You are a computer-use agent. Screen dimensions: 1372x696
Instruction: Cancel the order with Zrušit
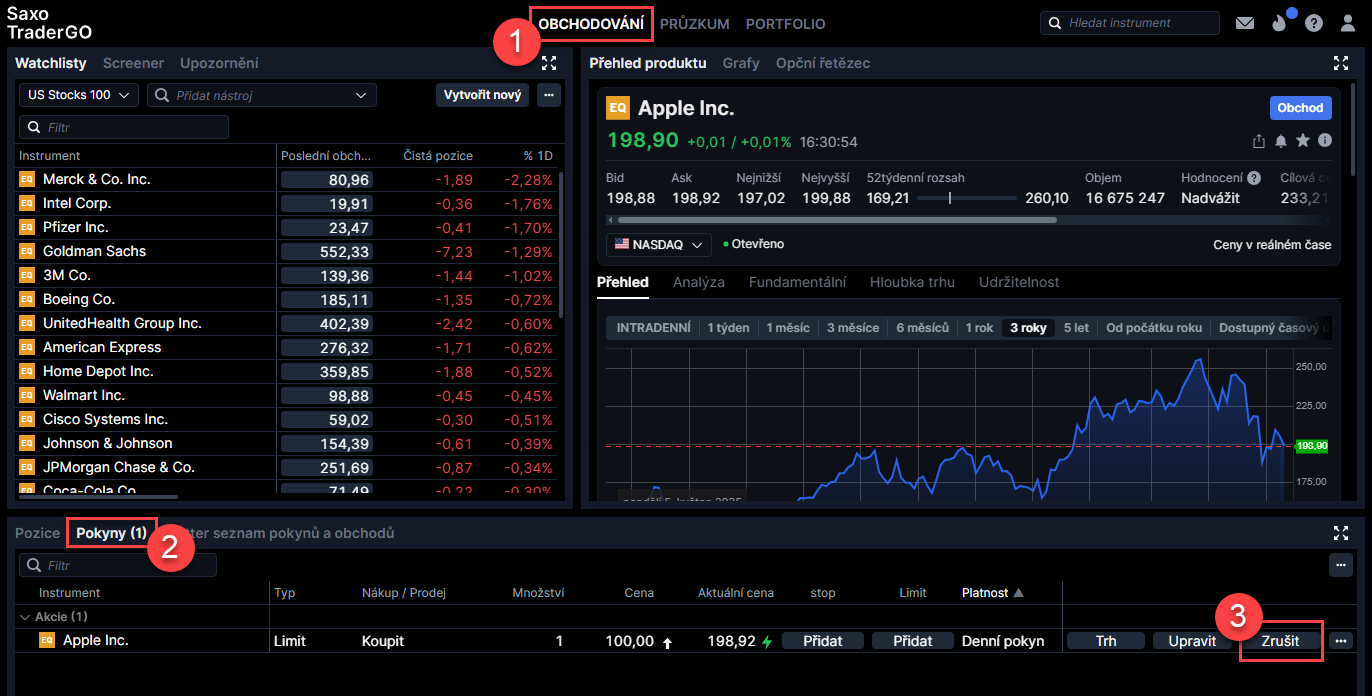[1280, 640]
